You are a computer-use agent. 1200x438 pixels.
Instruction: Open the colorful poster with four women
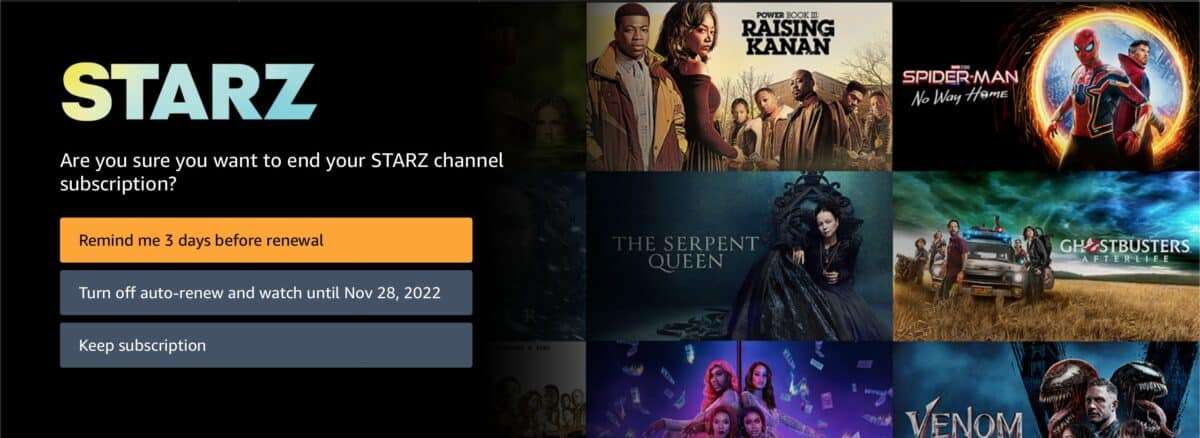pyautogui.click(x=739, y=390)
